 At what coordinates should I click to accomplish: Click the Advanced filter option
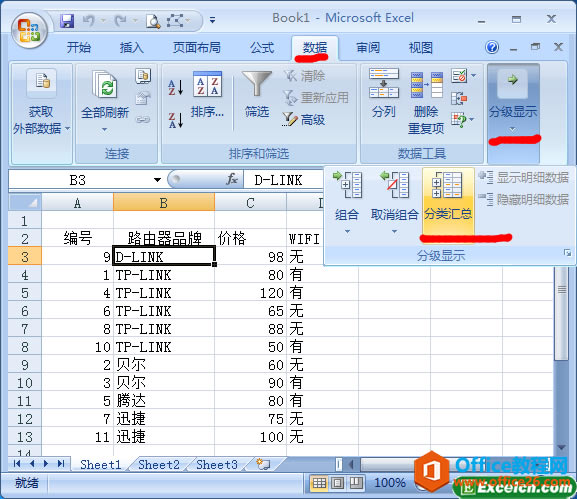point(304,120)
